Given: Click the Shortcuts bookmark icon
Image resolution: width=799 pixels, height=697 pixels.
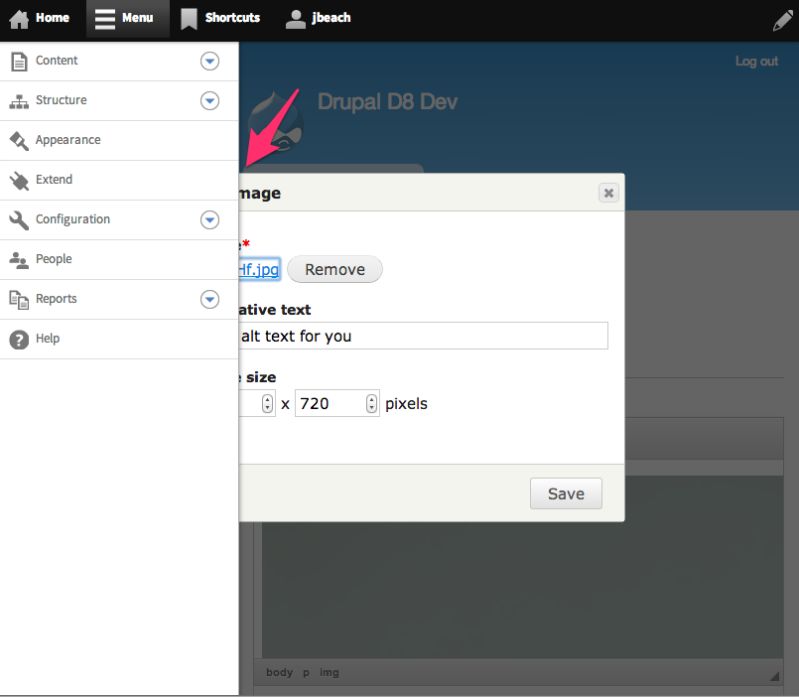Looking at the screenshot, I should coord(189,19).
